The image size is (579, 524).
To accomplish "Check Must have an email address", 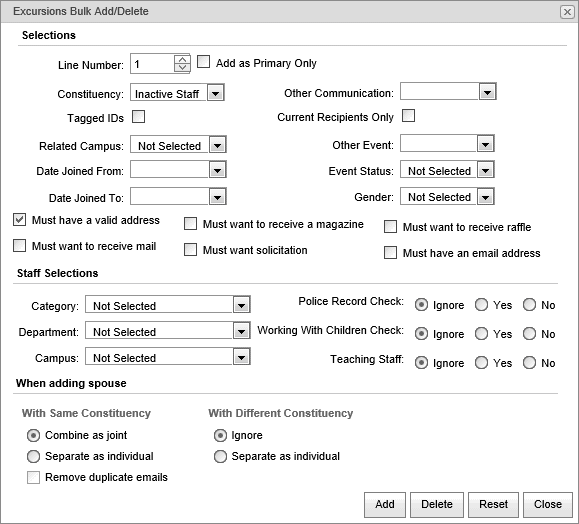I will point(390,253).
